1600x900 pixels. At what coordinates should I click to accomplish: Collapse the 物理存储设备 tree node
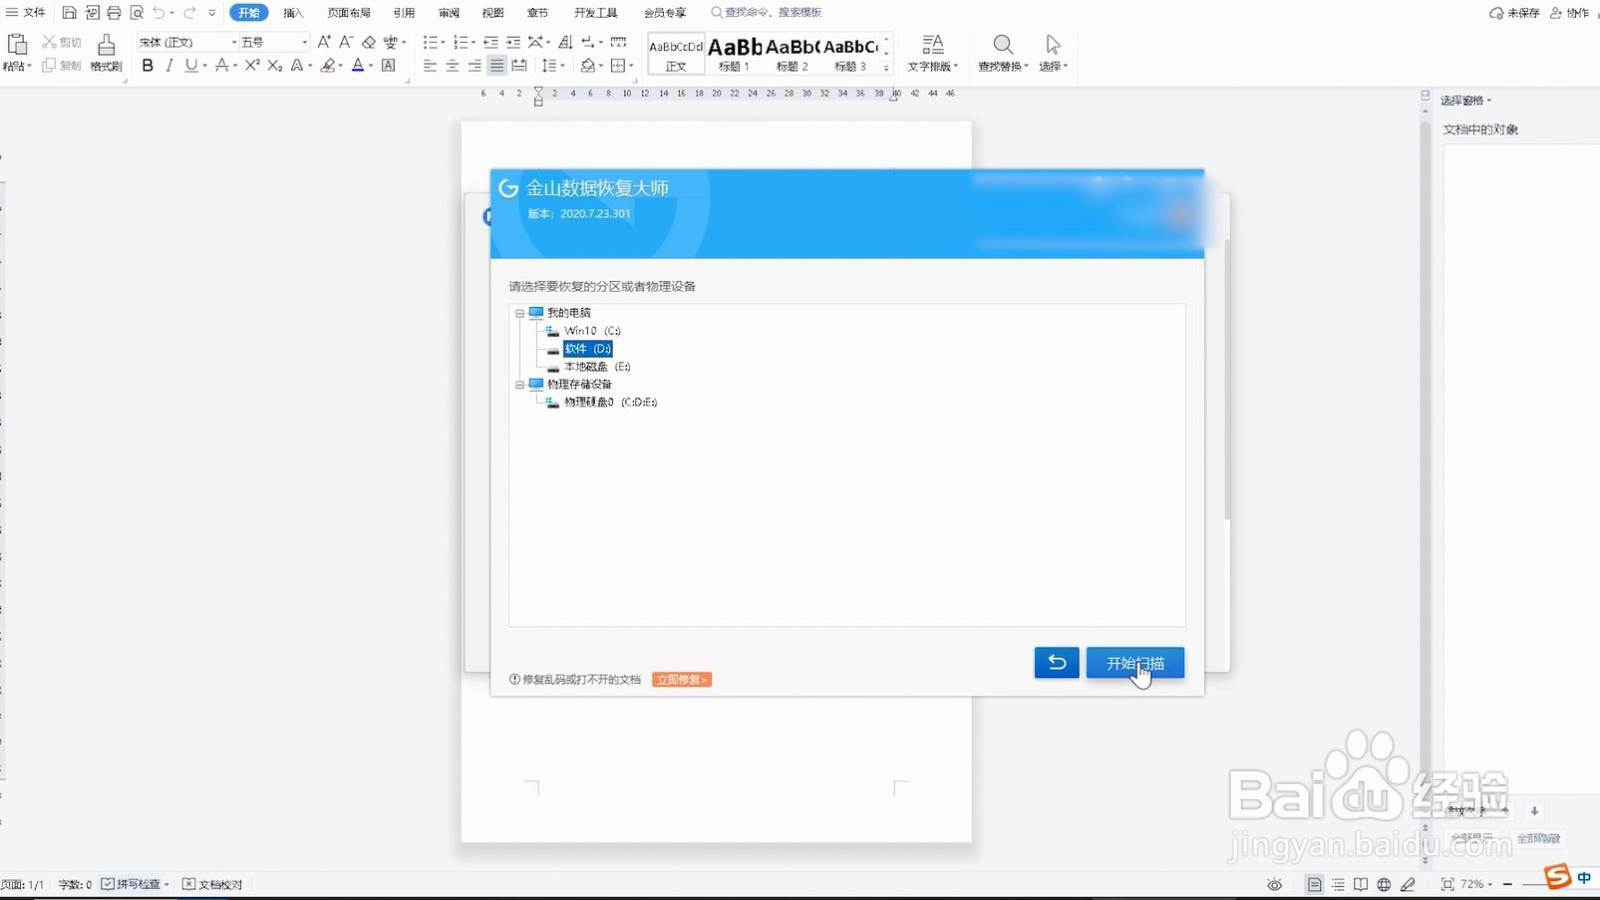click(520, 384)
